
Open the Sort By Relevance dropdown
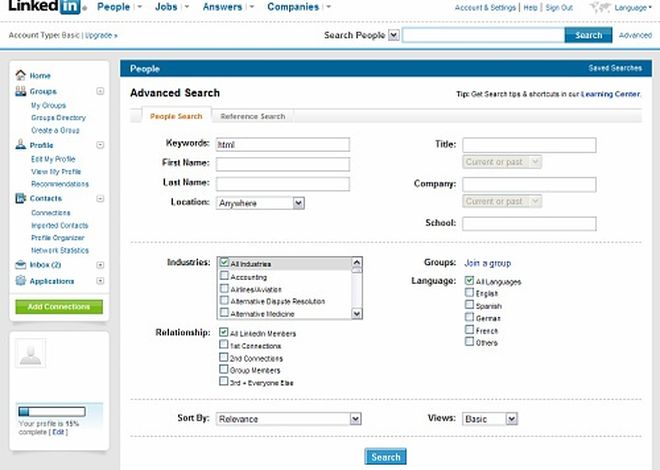click(x=289, y=419)
